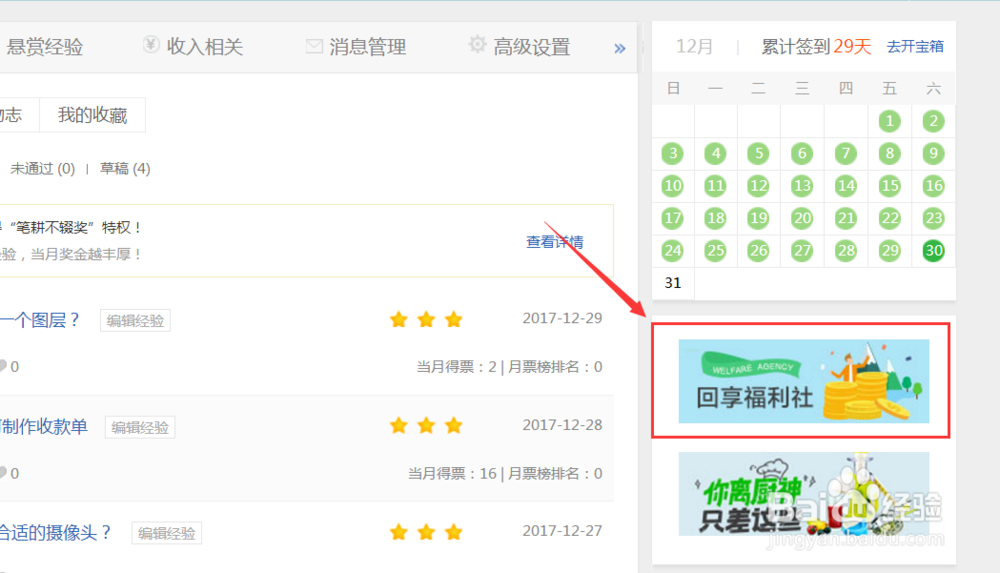This screenshot has height=573, width=1000.
Task: Filter by 未通过 (0)
Action: [42, 168]
